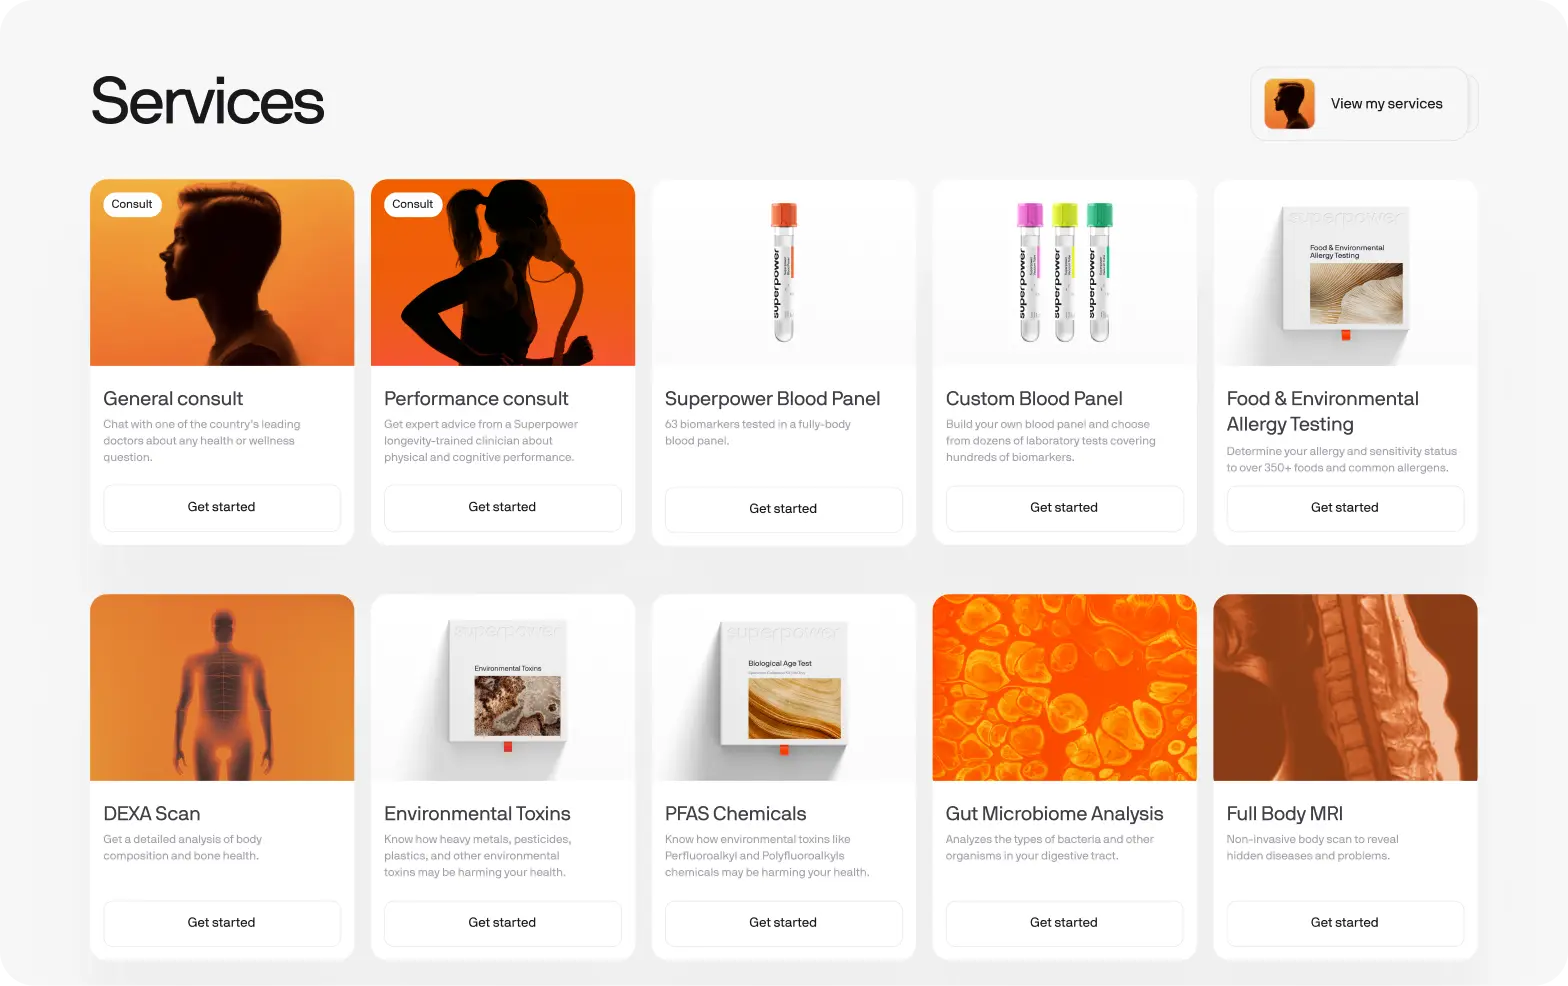Click the Consult tag on Performance consult

pyautogui.click(x=412, y=204)
